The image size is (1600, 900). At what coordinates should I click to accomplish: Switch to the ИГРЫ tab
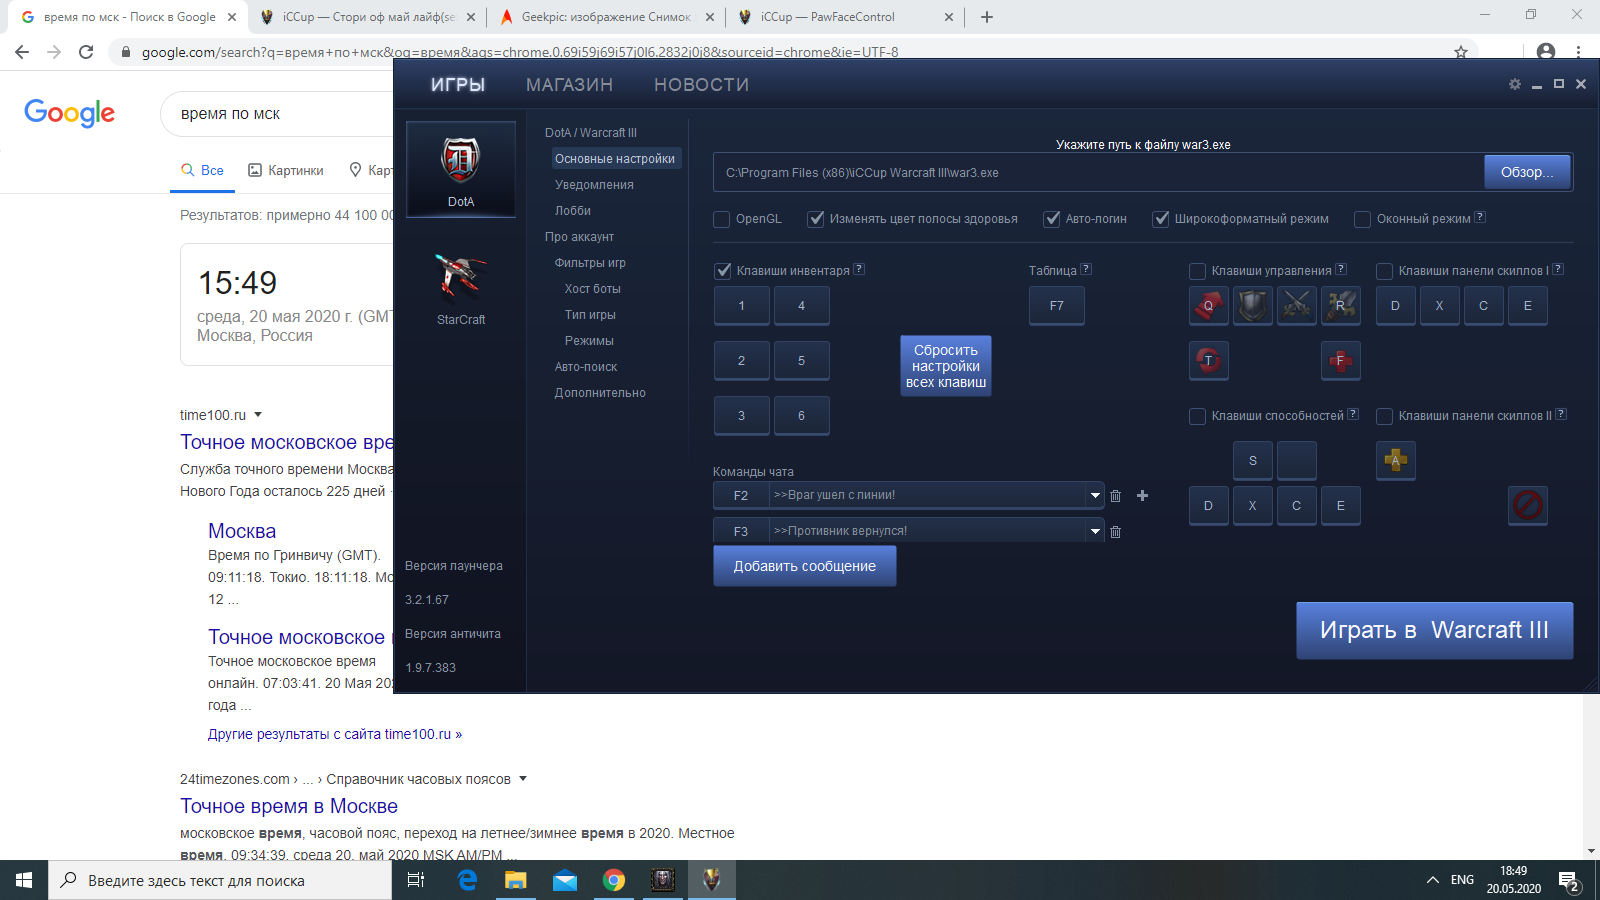(x=458, y=85)
